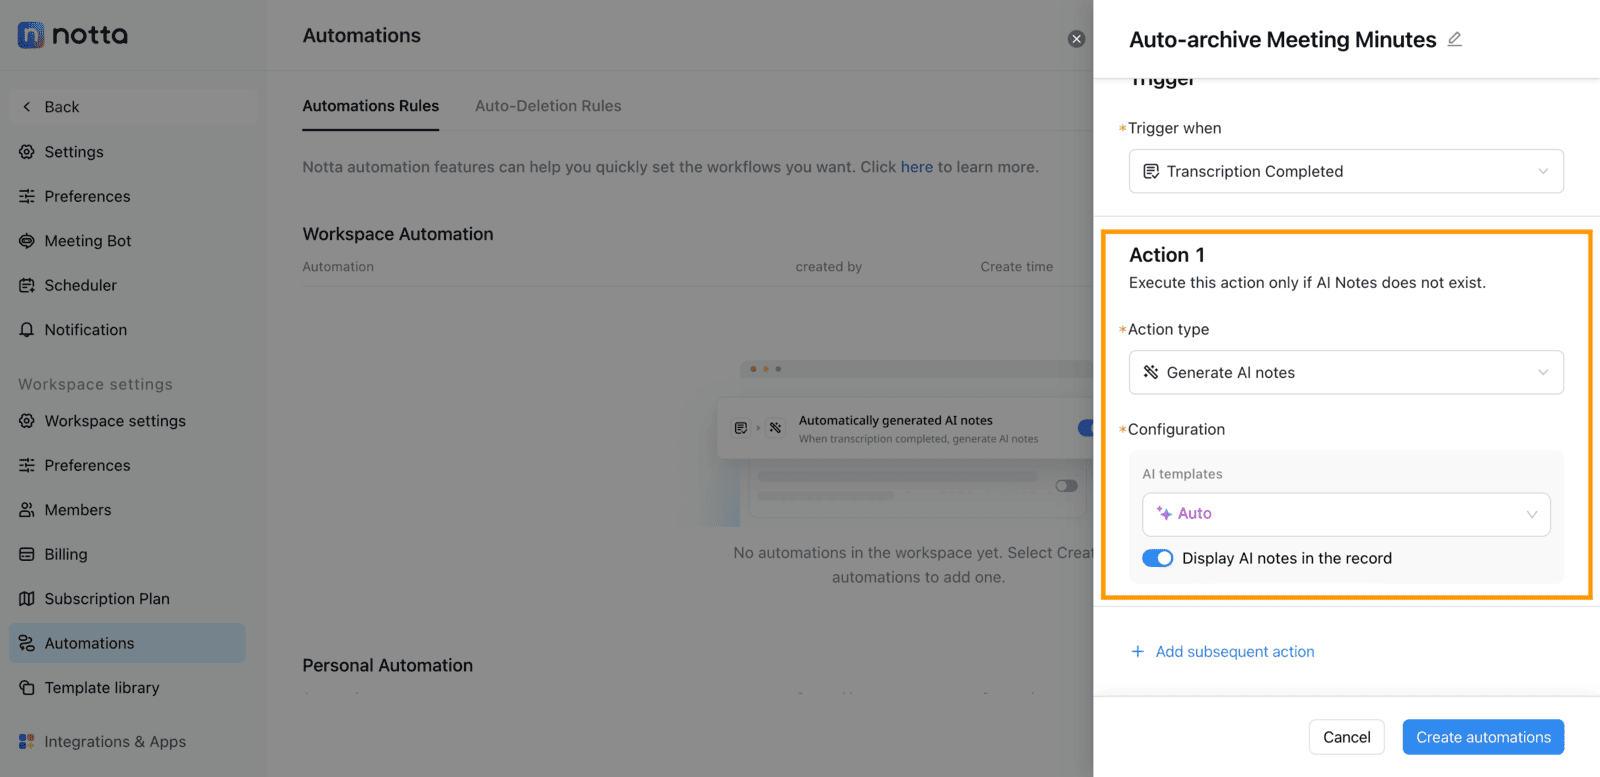Click the Personal Automation heading

coord(388,666)
